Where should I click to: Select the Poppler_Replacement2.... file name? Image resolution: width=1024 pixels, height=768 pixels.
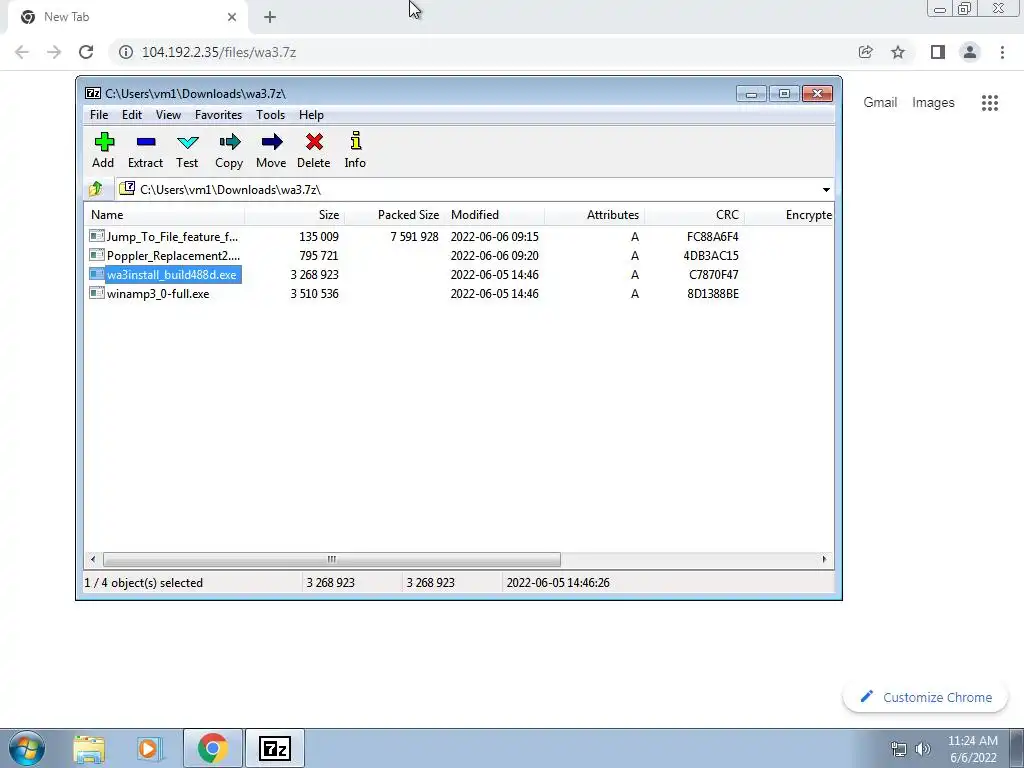(x=173, y=255)
